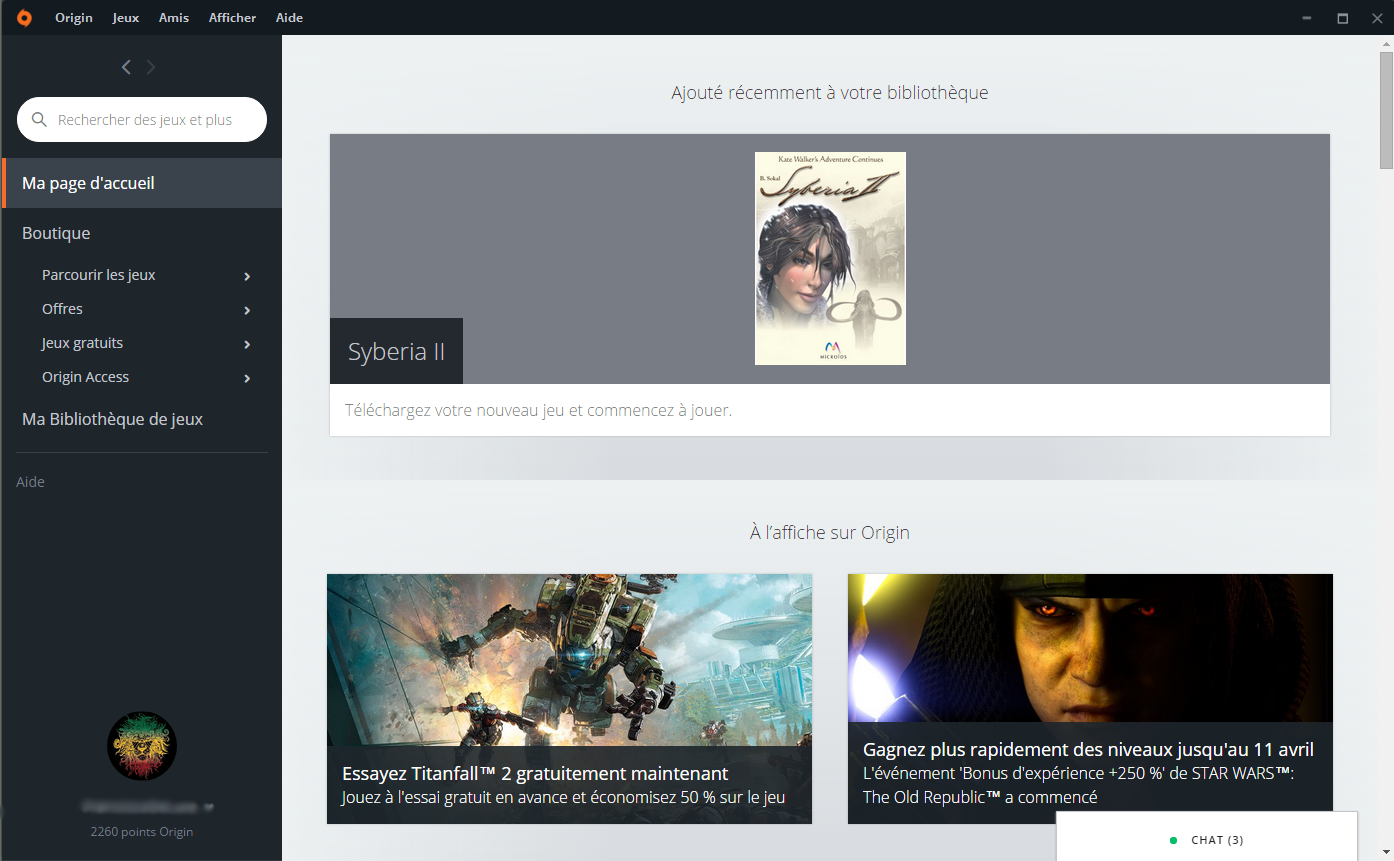The height and width of the screenshot is (861, 1394).
Task: Go forward with the right arrow
Action: pyautogui.click(x=151, y=67)
